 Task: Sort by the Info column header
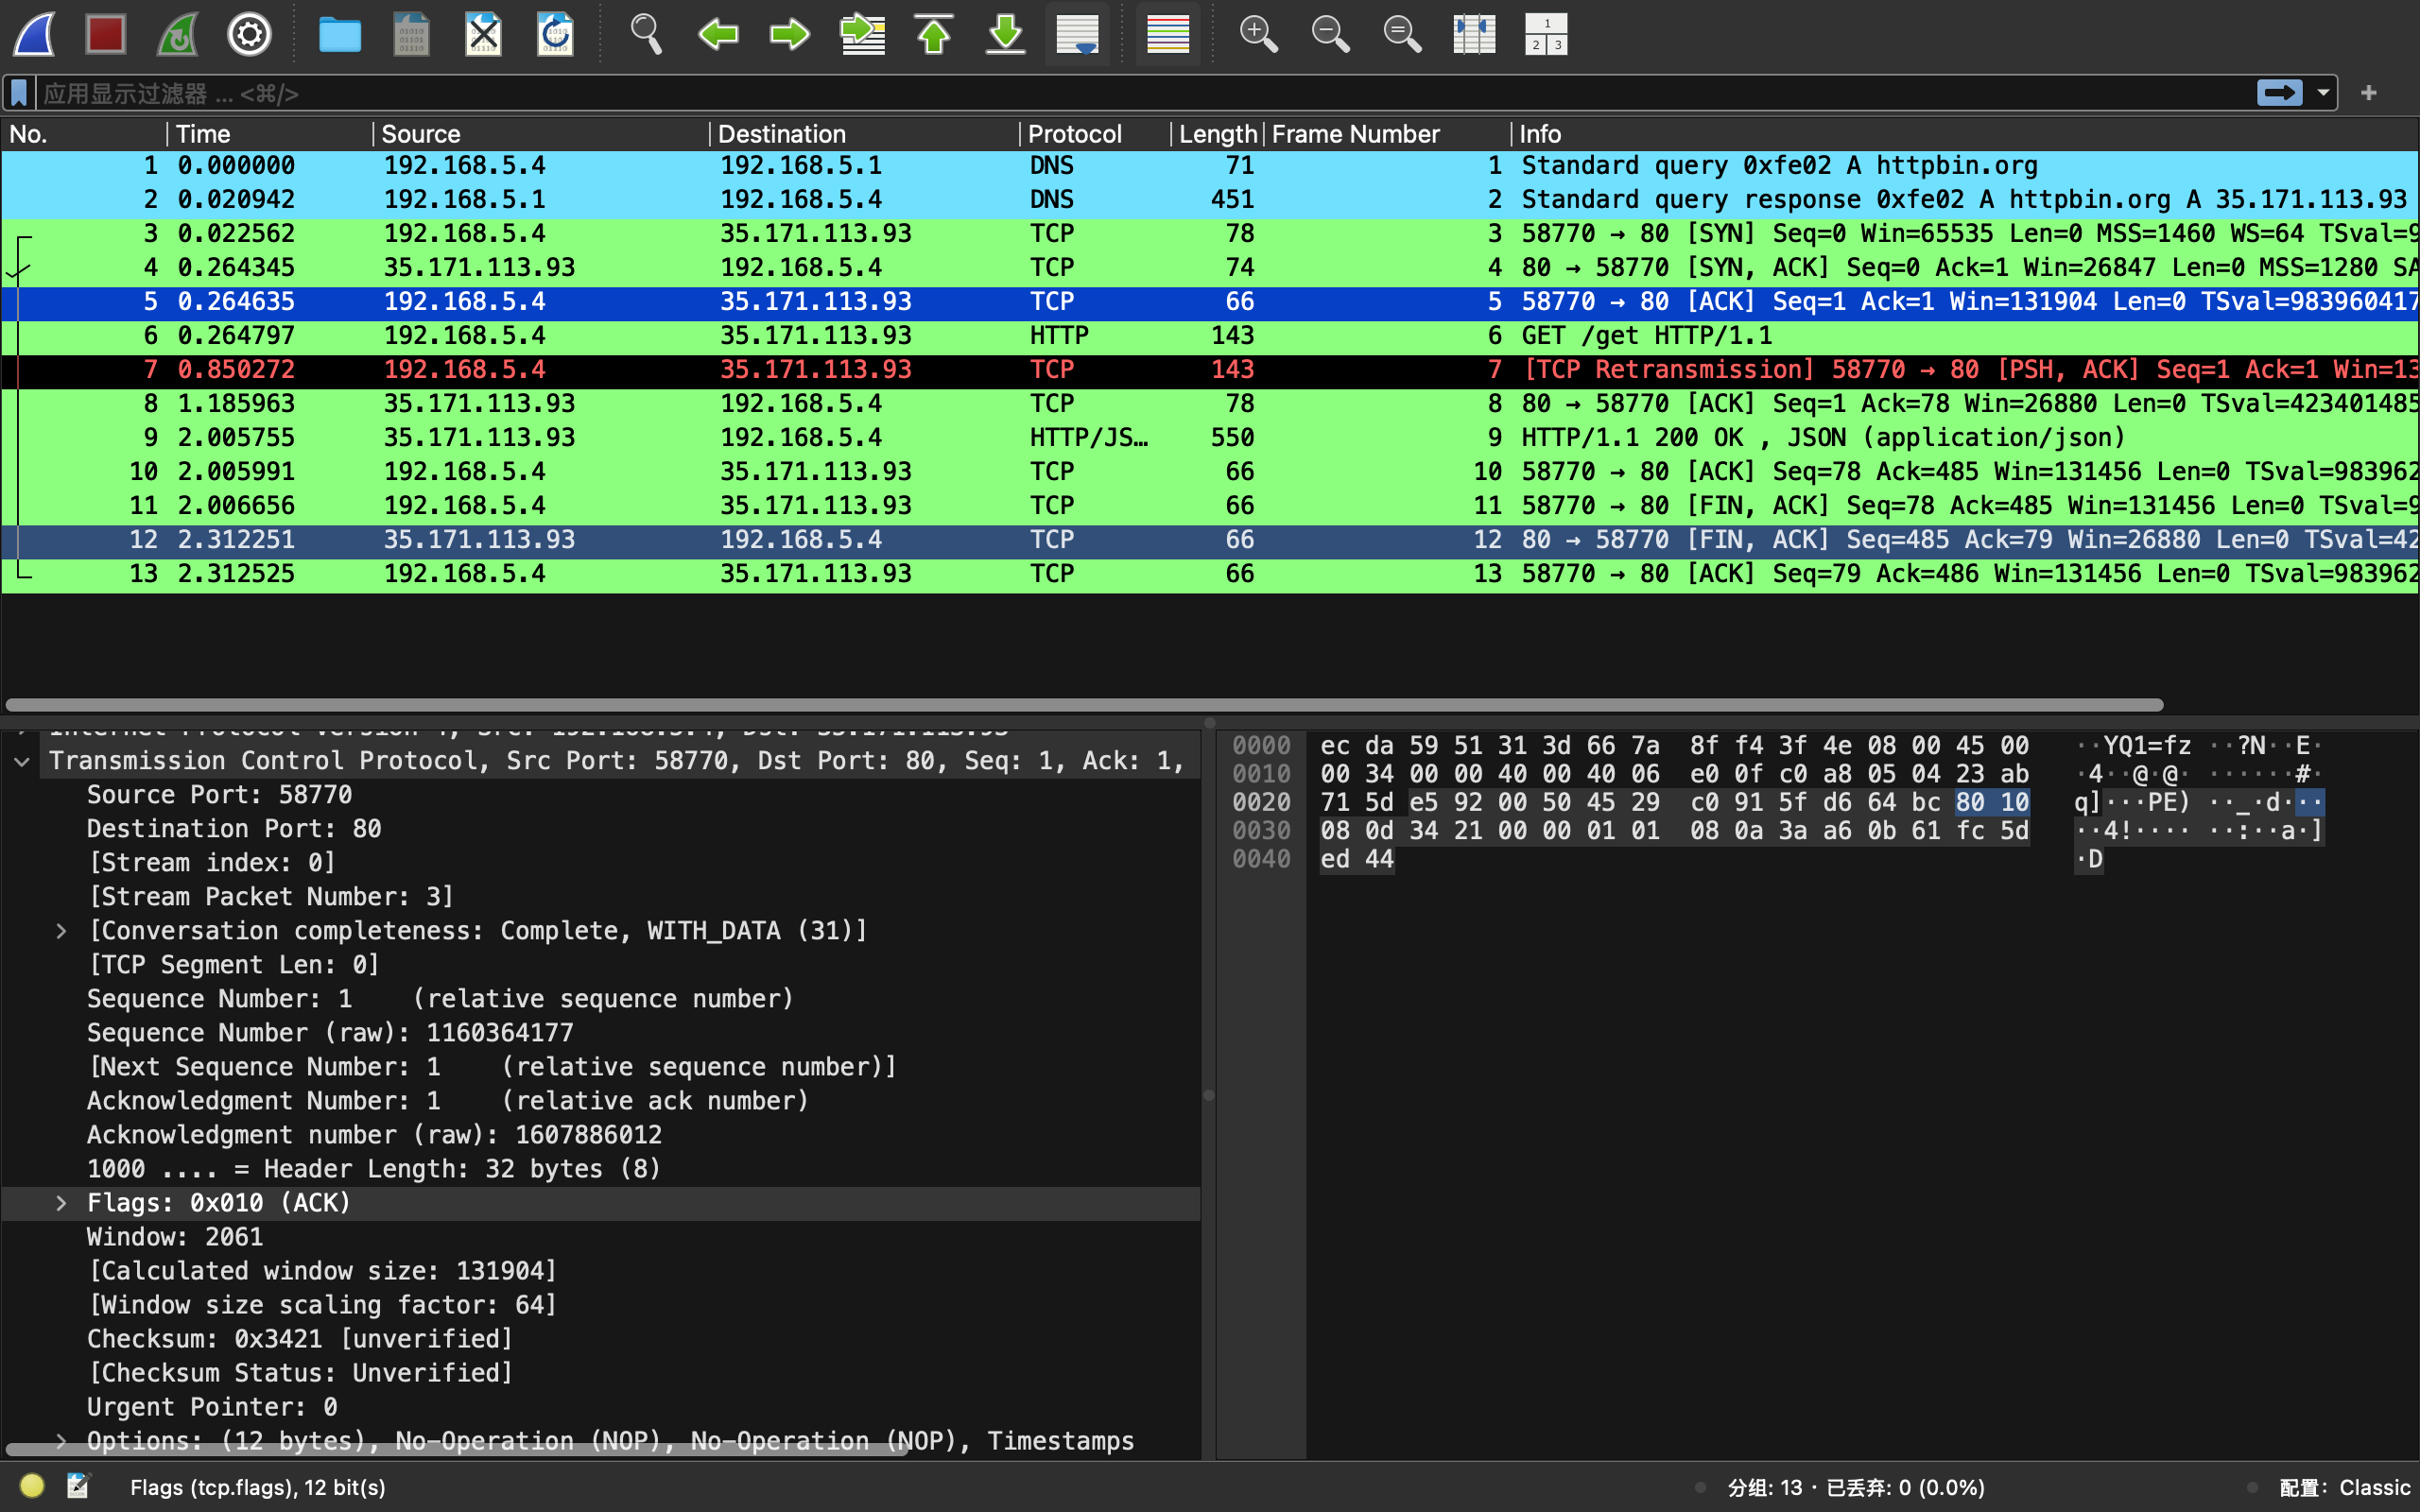(1964, 134)
